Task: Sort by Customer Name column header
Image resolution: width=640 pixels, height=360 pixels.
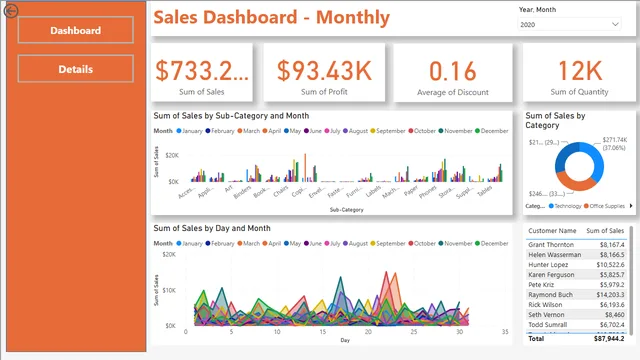Action: click(552, 231)
